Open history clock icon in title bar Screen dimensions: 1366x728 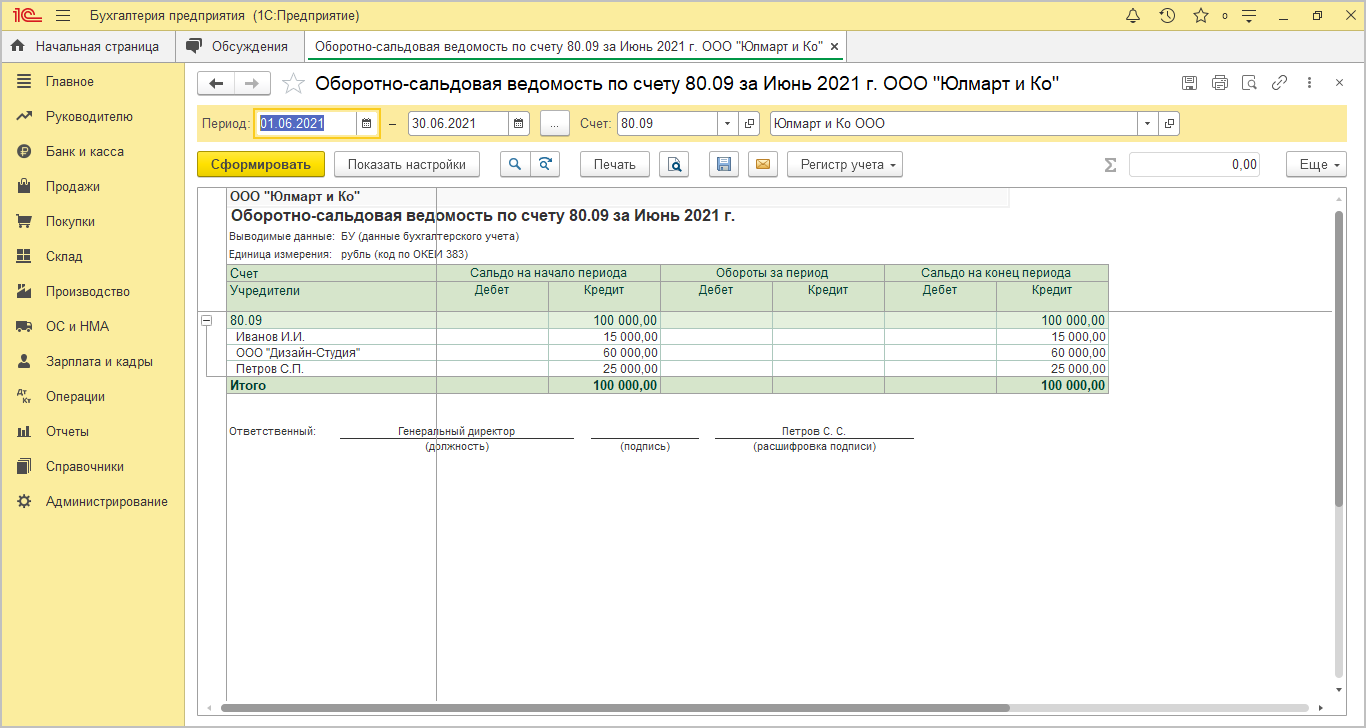[1167, 16]
